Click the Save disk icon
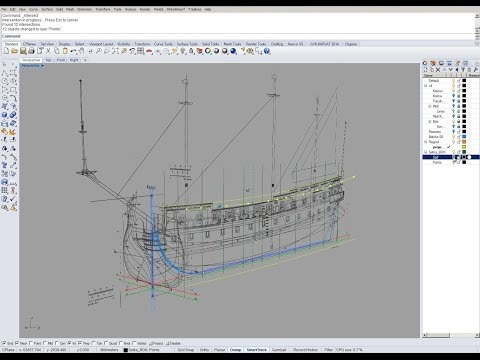This screenshot has width=480, height=360. pyautogui.click(x=23, y=51)
